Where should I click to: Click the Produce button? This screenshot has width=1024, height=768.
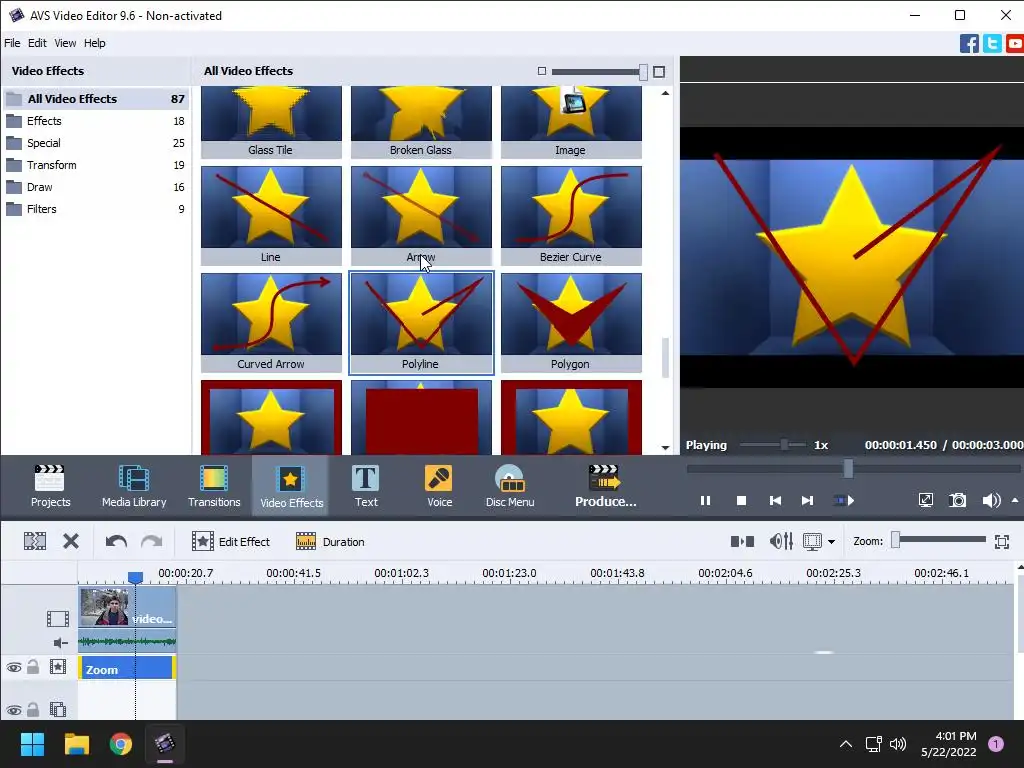tap(605, 486)
